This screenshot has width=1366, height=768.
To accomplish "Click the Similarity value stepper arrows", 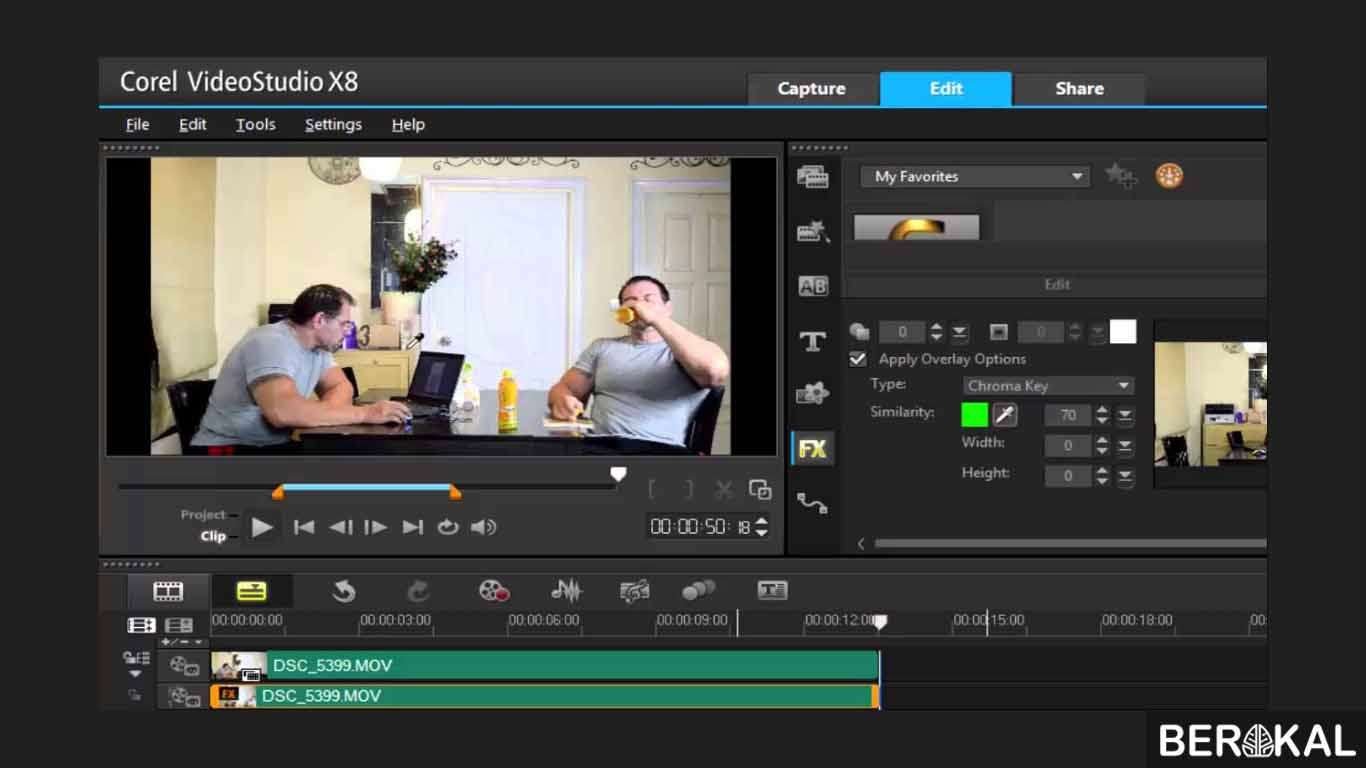I will (x=1102, y=415).
